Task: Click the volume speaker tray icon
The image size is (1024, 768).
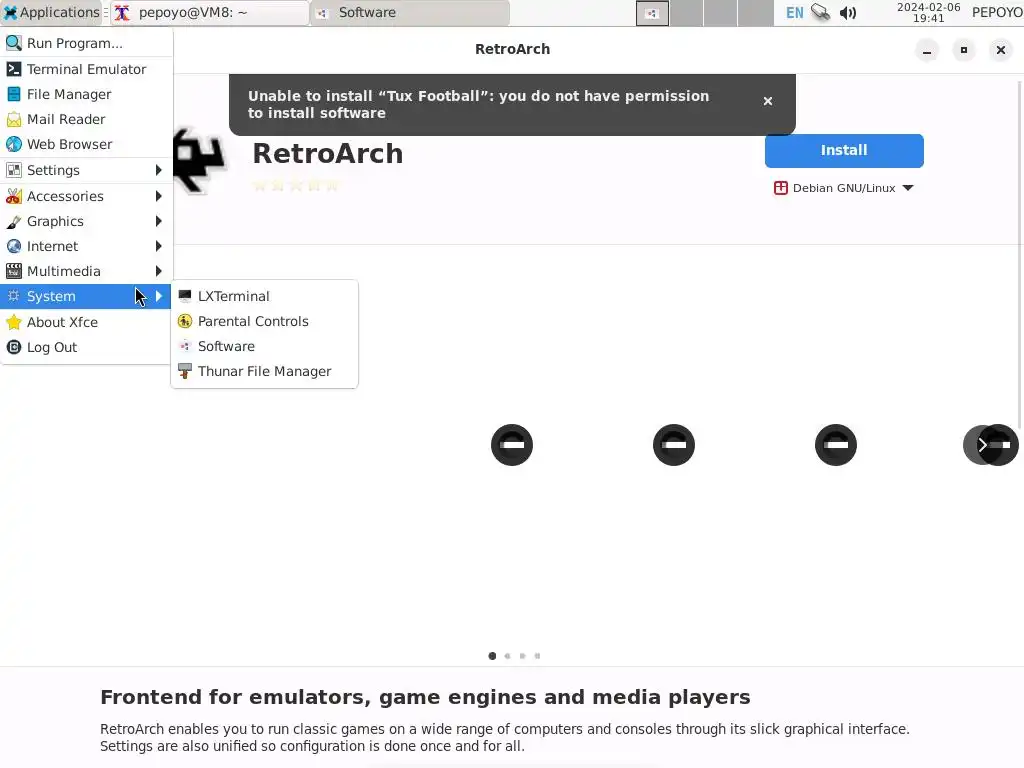Action: pyautogui.click(x=848, y=12)
